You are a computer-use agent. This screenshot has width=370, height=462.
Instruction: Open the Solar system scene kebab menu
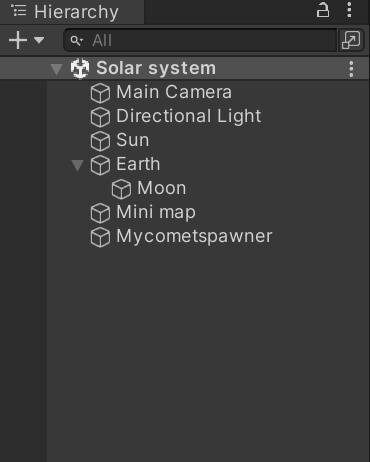[351, 69]
